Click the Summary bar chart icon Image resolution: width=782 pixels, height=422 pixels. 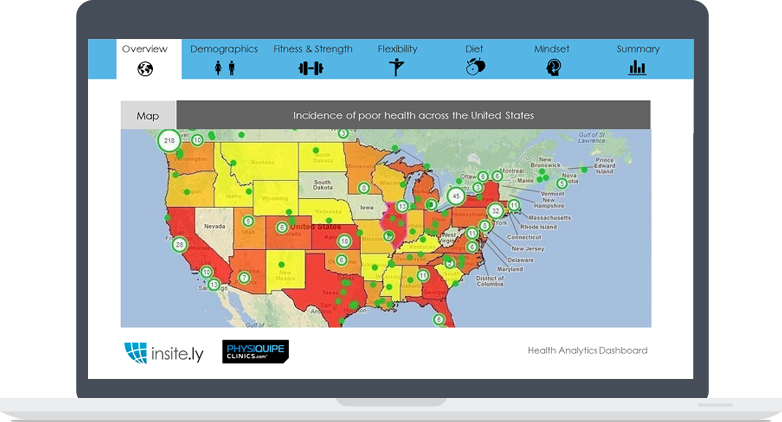pyautogui.click(x=637, y=68)
